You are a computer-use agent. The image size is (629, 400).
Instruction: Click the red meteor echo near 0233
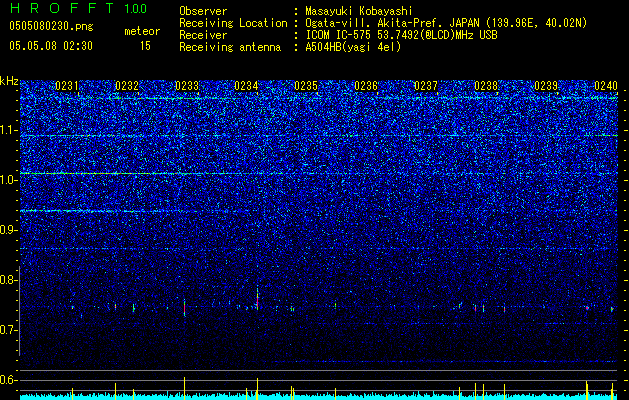click(x=185, y=308)
